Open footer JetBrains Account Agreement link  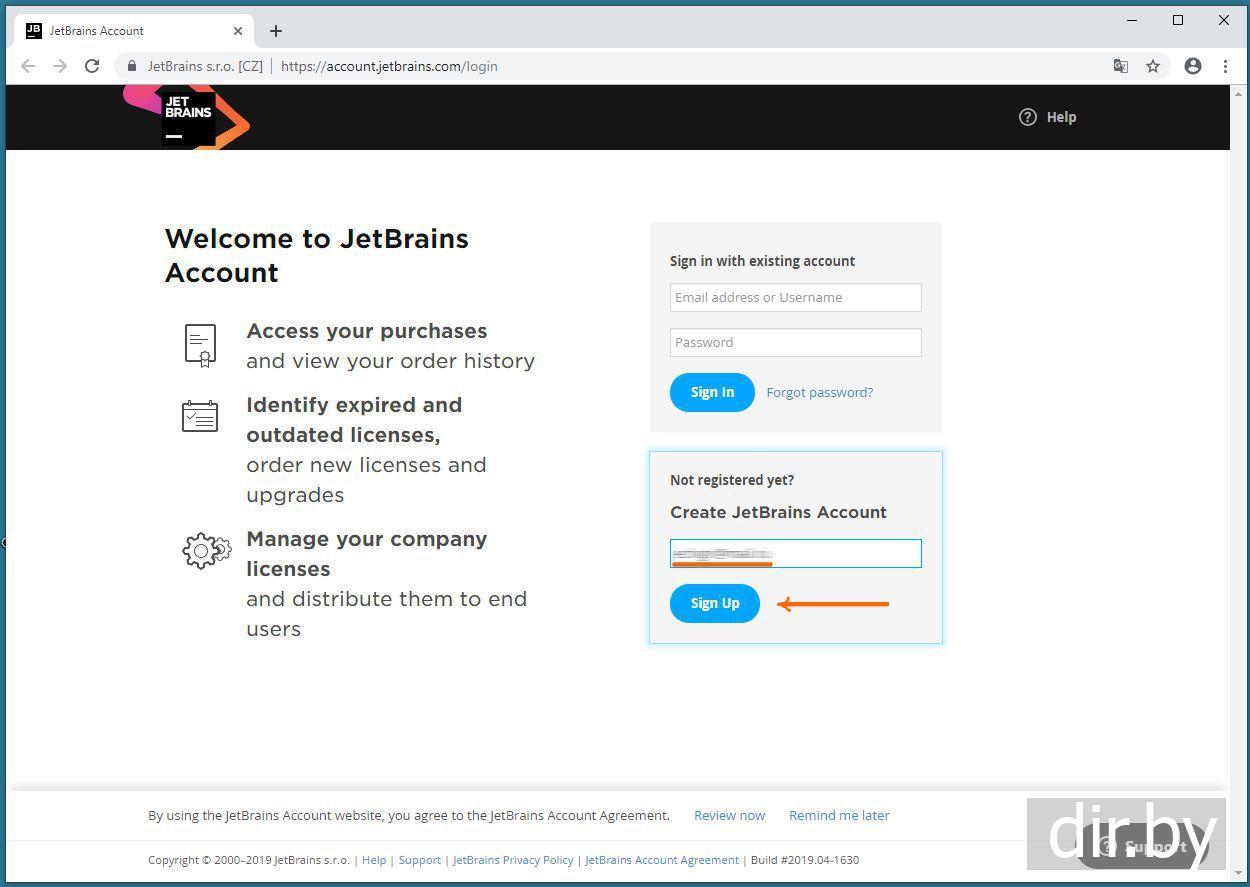(662, 860)
